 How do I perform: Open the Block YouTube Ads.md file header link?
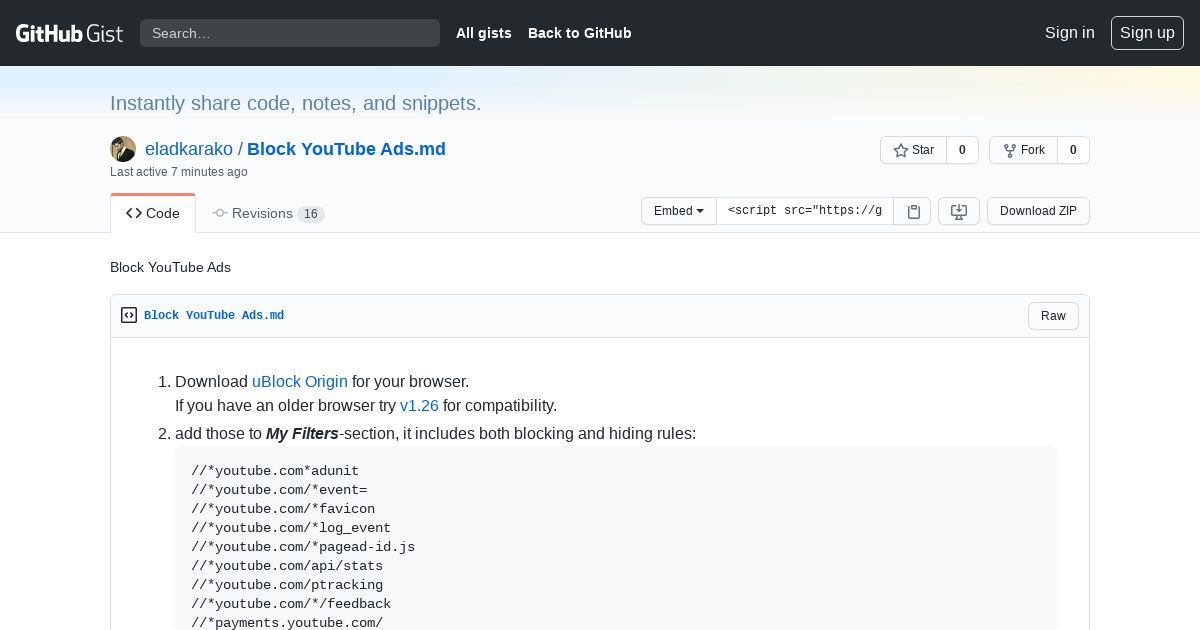[x=214, y=315]
